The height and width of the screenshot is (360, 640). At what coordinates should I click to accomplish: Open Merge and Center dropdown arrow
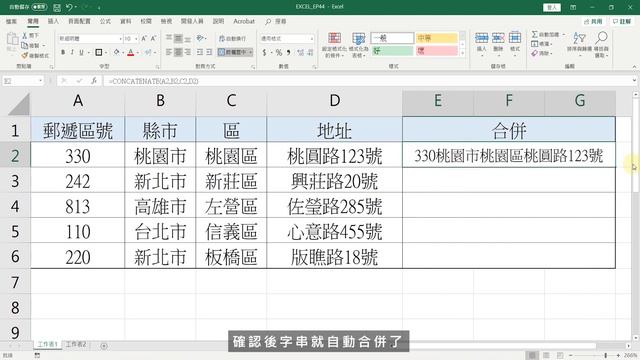[250, 52]
